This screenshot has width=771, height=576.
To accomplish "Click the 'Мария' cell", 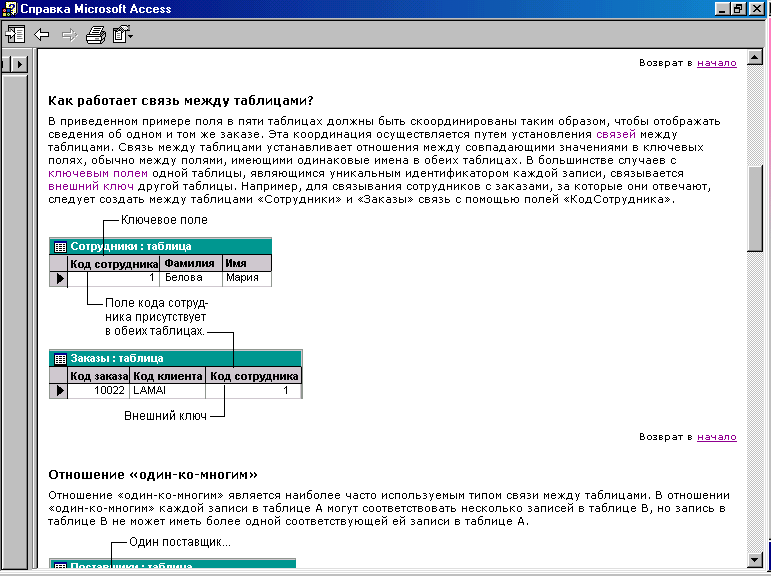I will click(247, 278).
